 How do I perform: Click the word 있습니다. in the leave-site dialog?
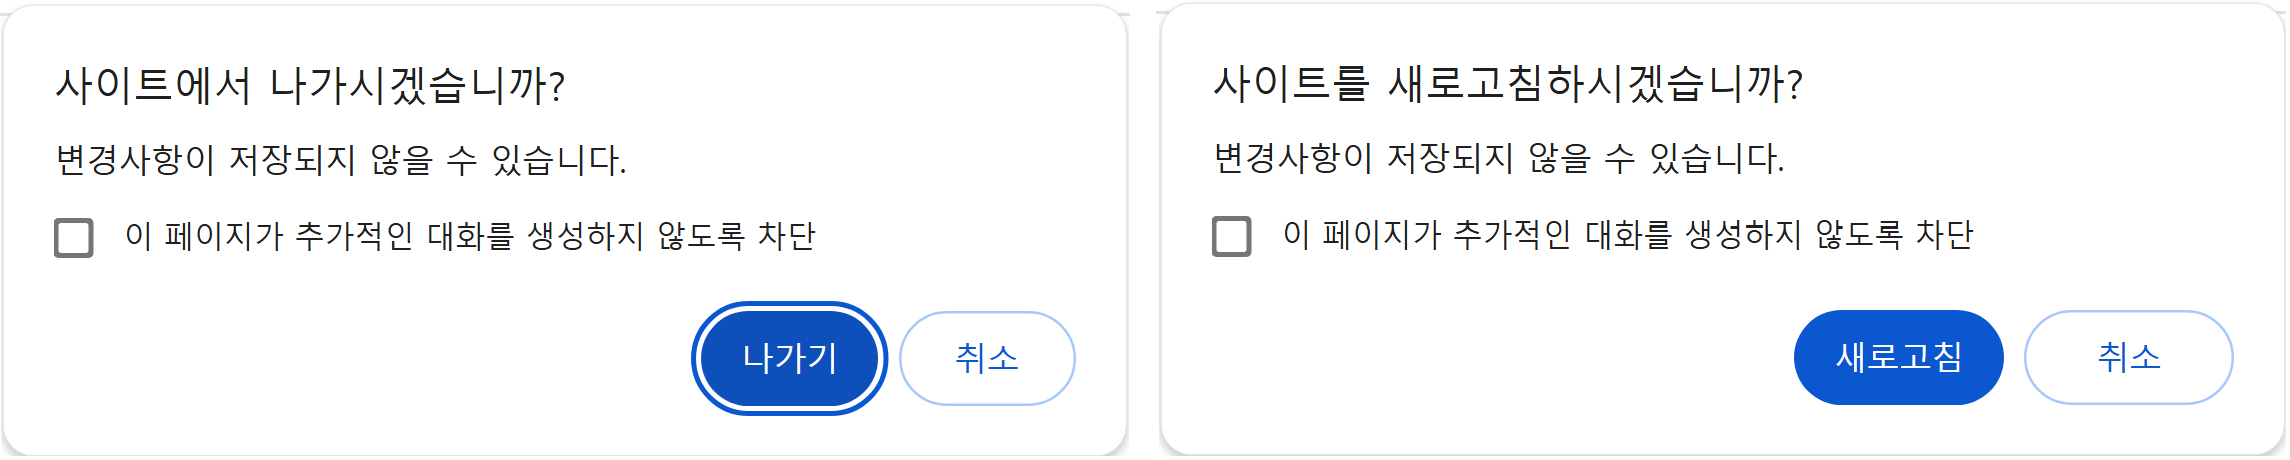click(x=559, y=160)
